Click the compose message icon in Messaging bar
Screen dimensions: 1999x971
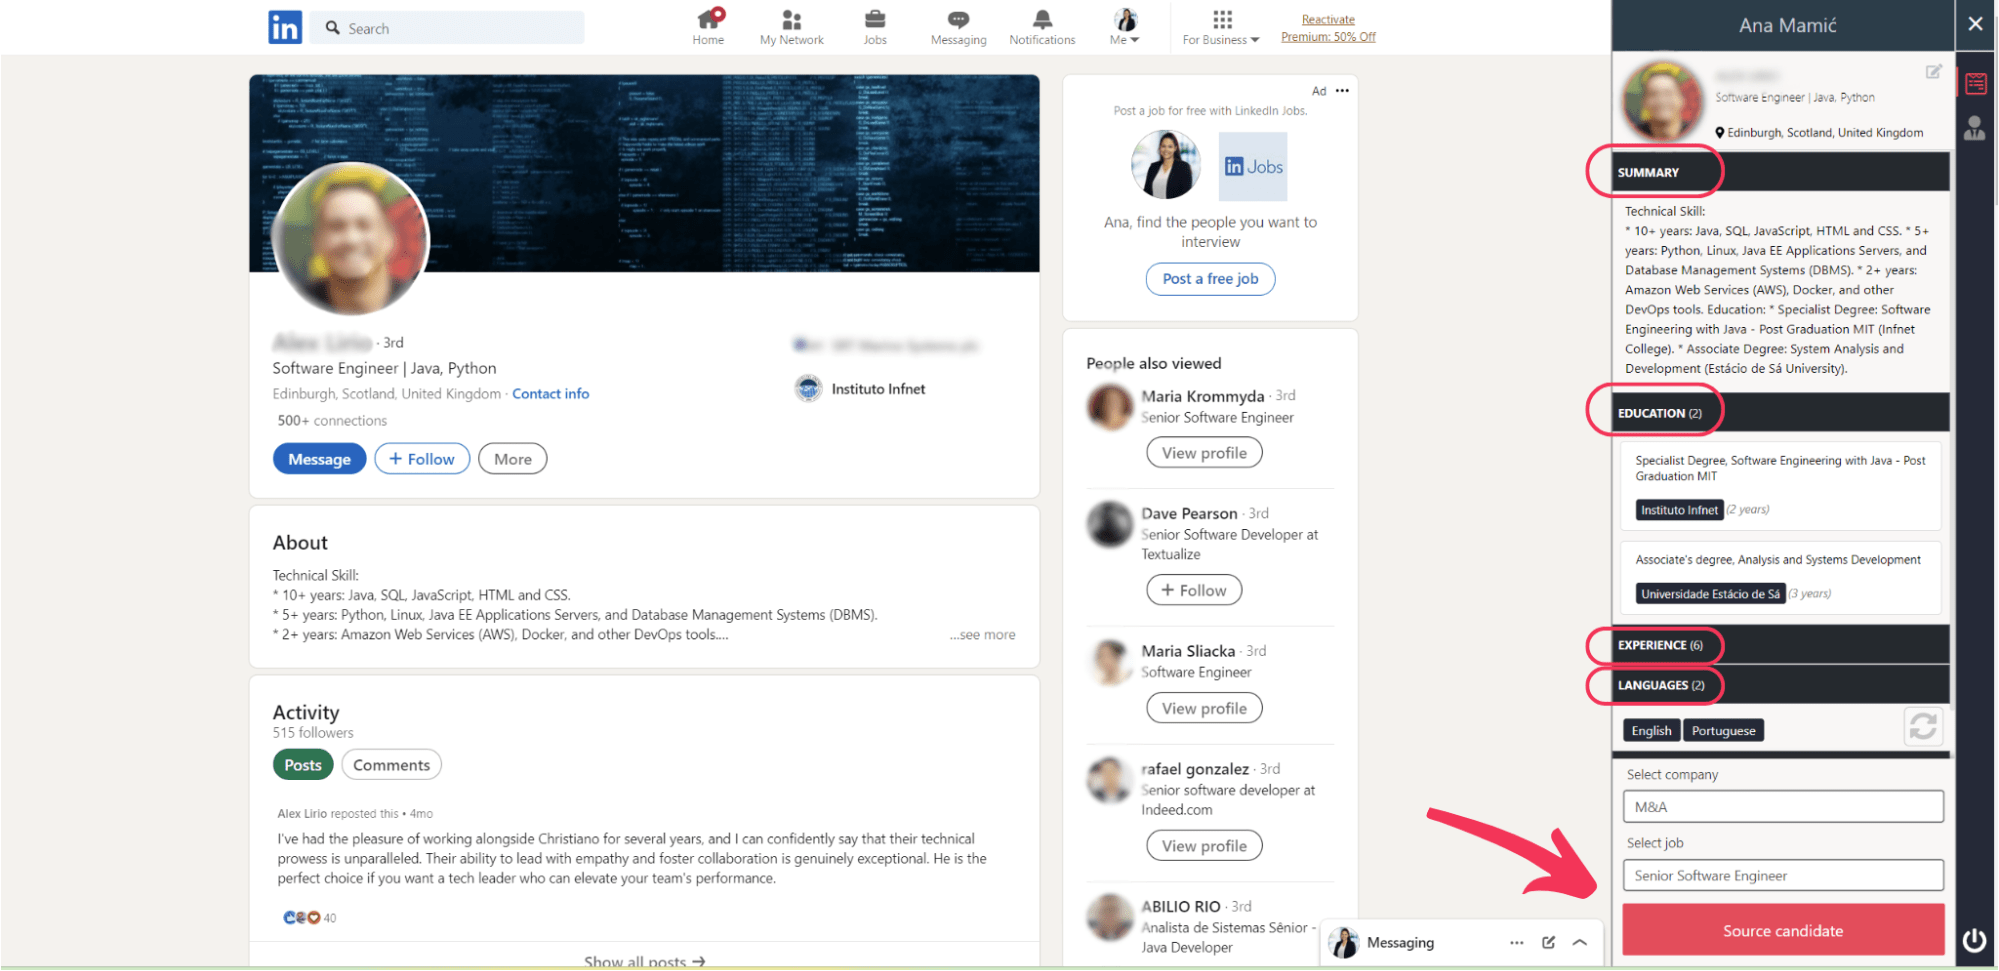click(1548, 942)
